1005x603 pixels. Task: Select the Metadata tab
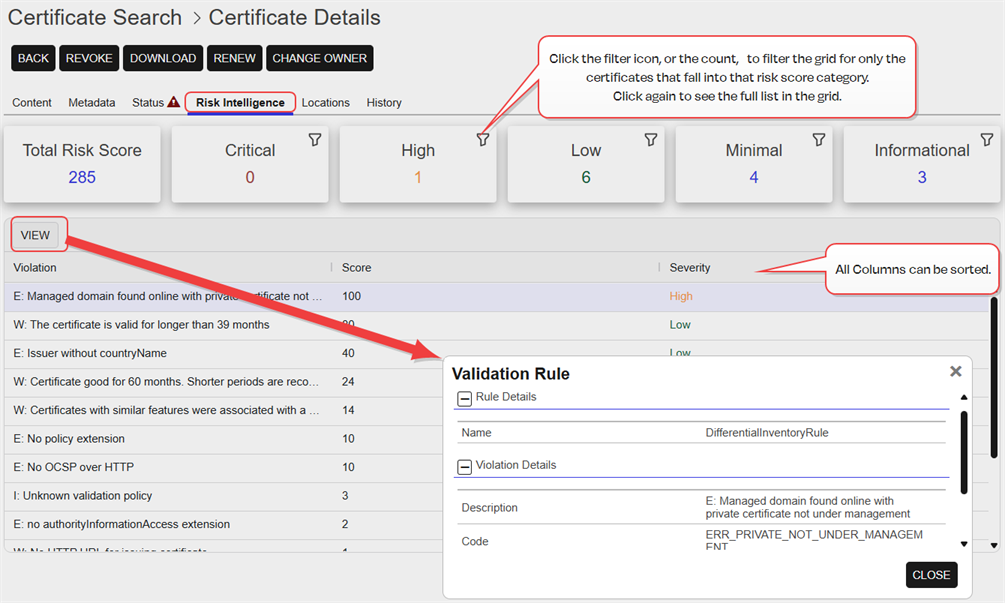(91, 102)
